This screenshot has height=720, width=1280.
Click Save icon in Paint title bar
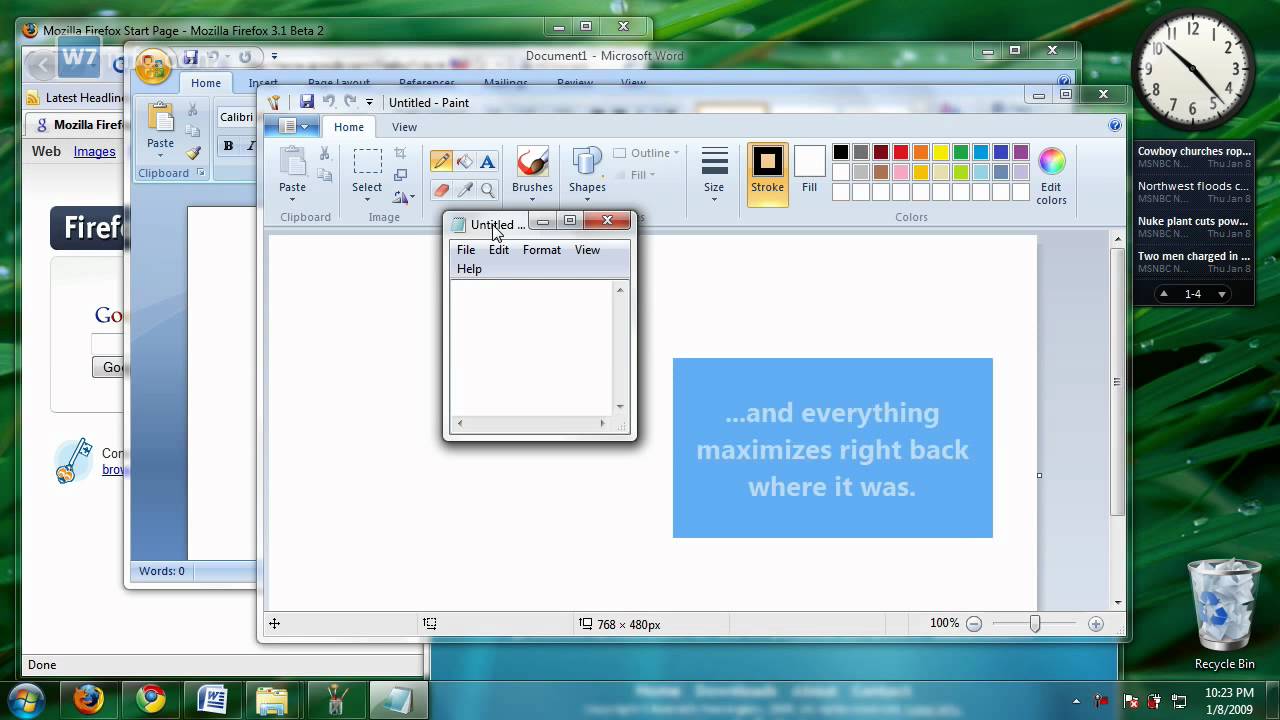[307, 102]
